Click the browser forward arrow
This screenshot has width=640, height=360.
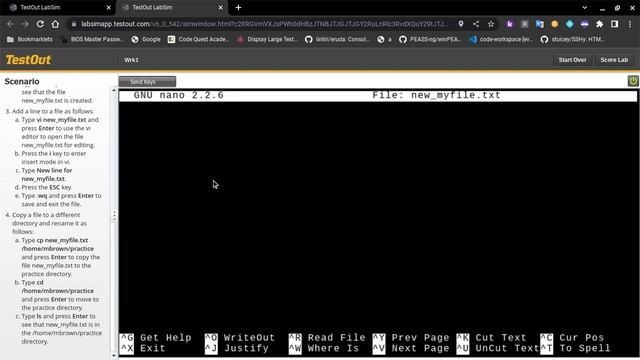coord(25,24)
